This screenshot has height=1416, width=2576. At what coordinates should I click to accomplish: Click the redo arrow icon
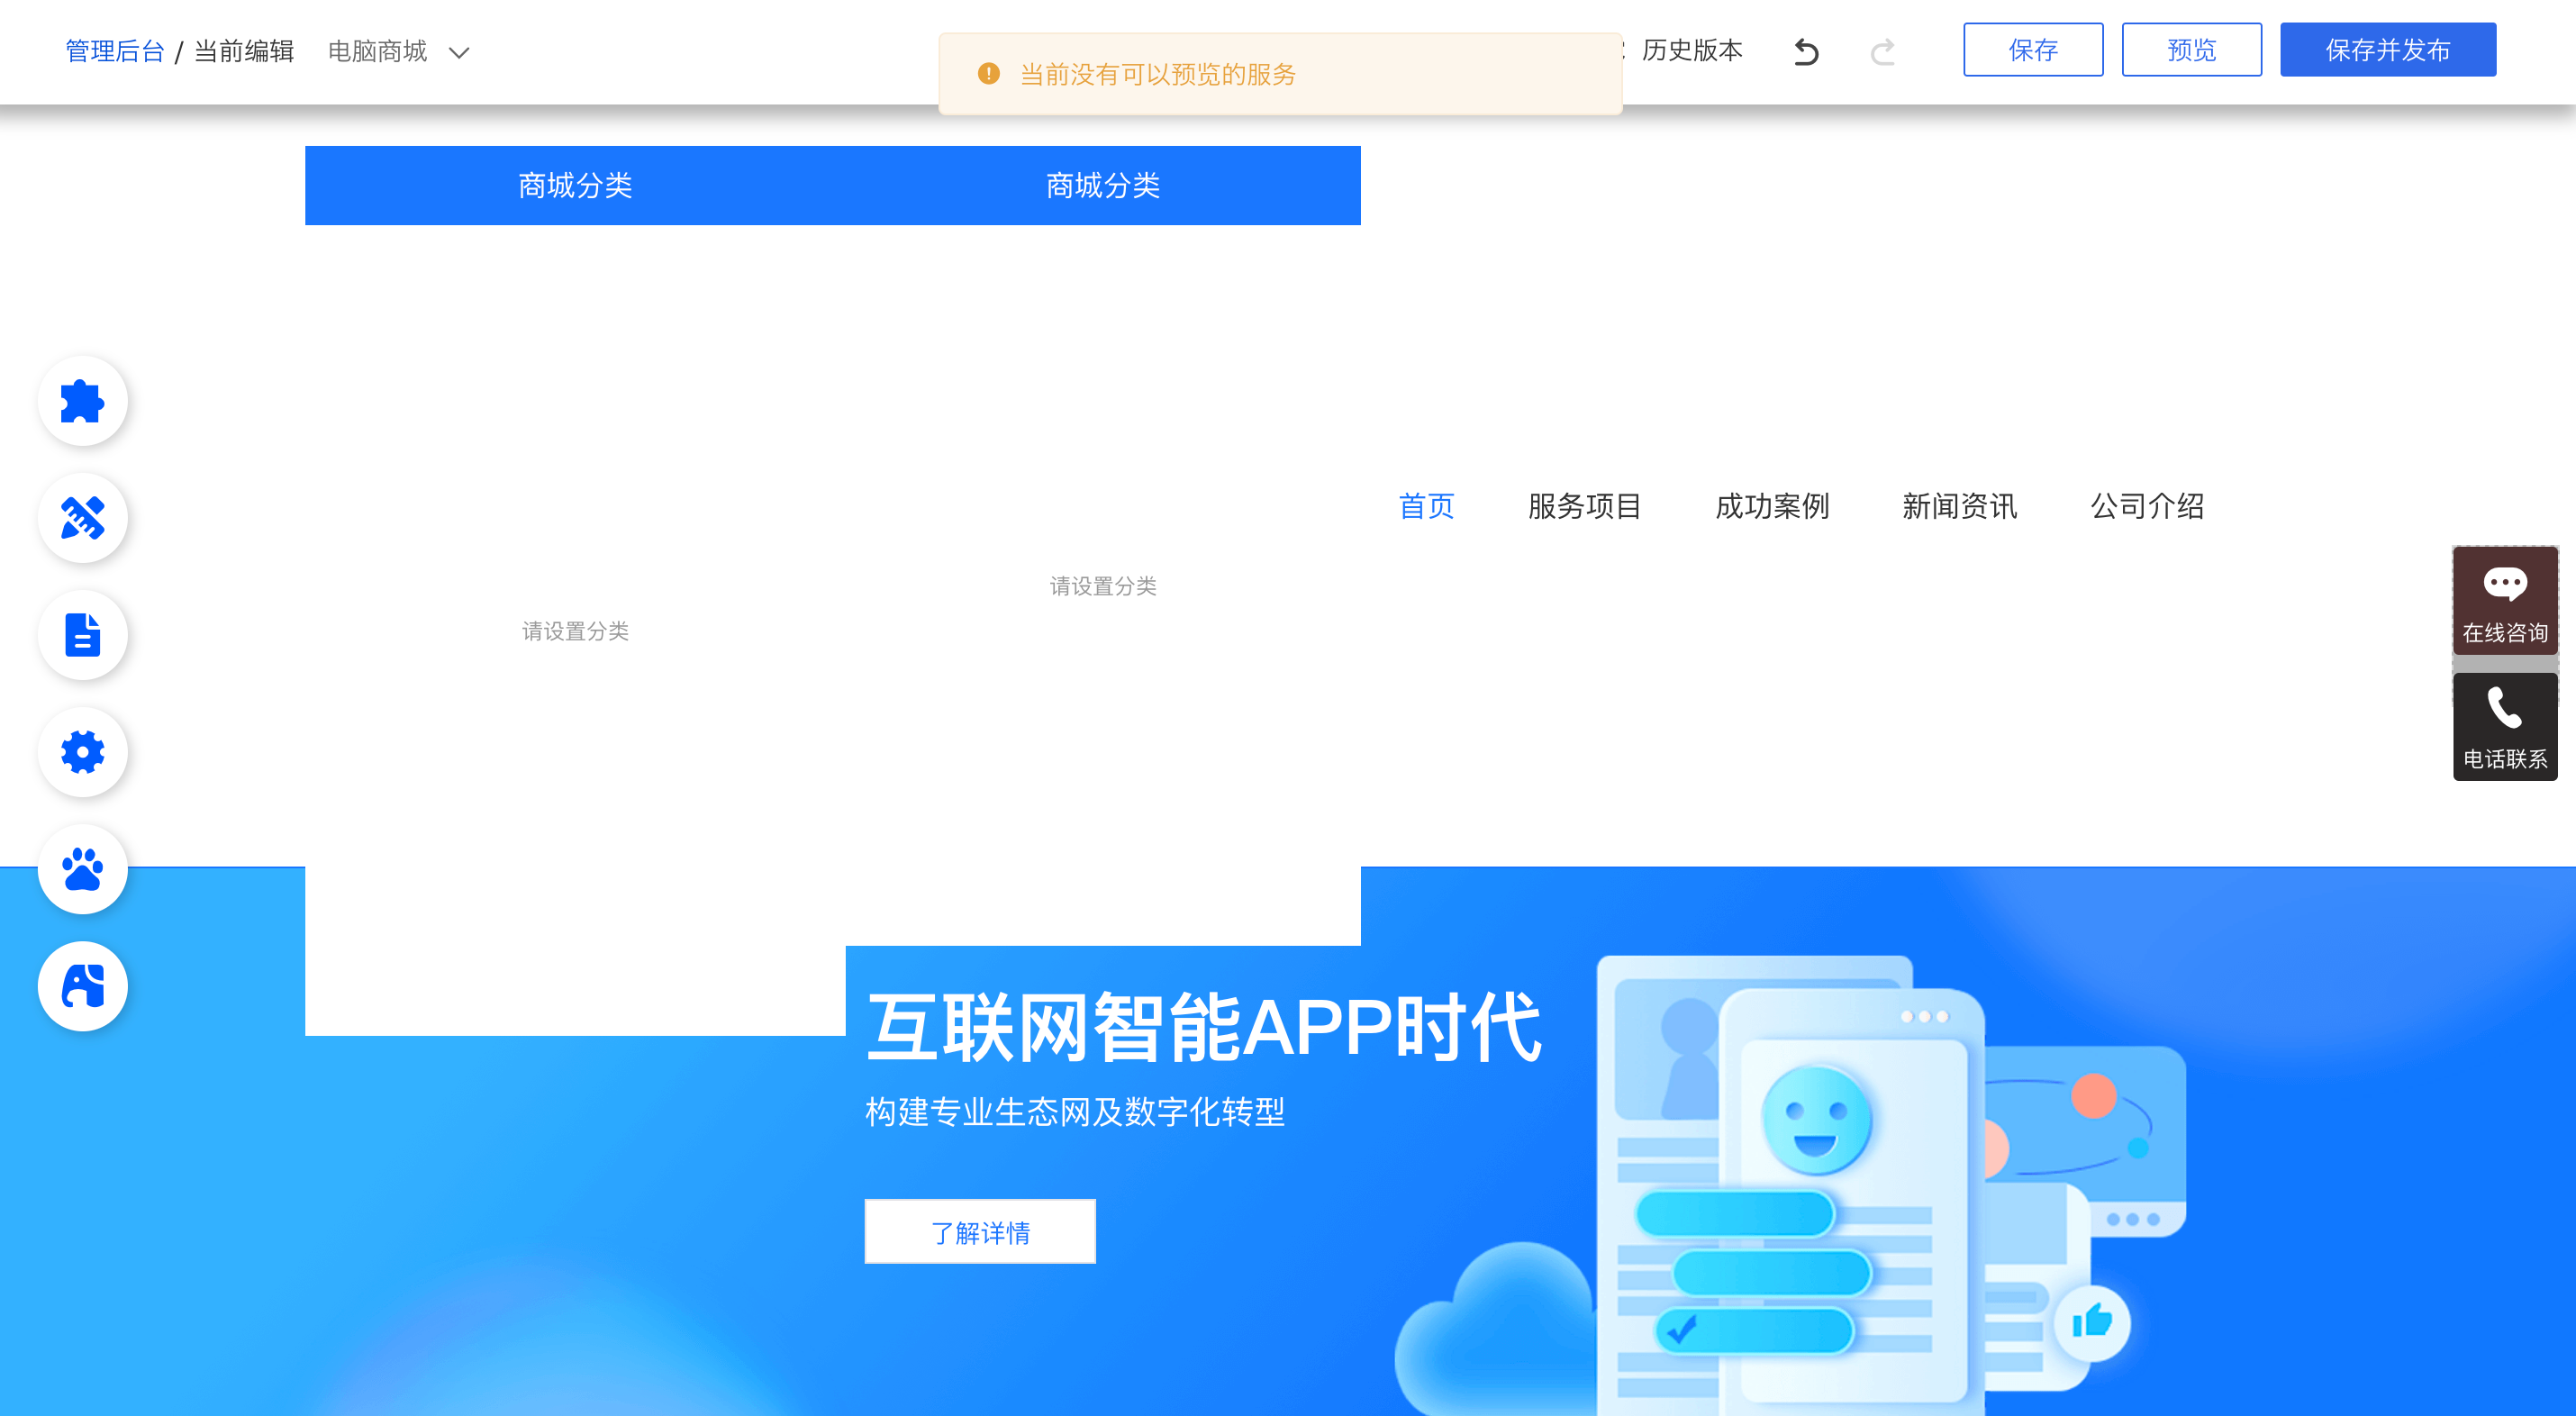1882,51
